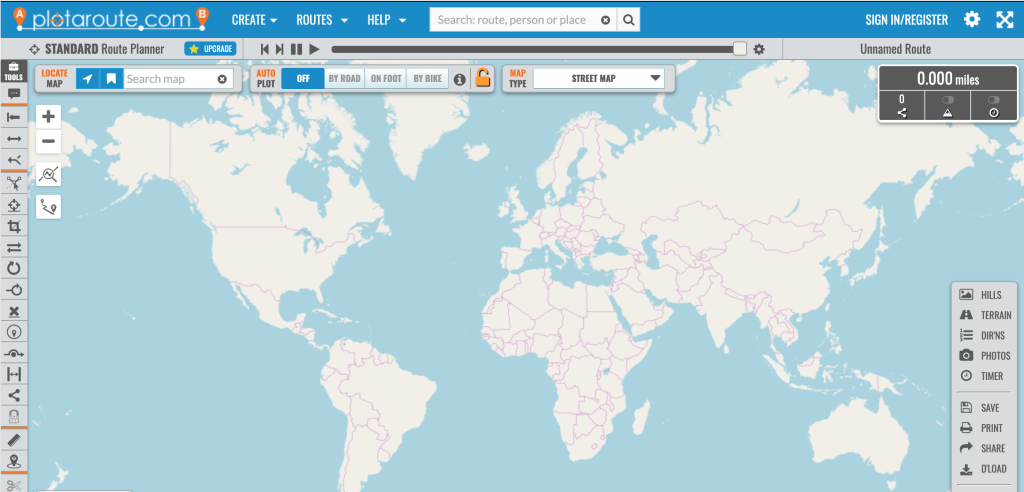Expand the ROUTES dropdown menu
This screenshot has height=492, width=1024.
[322, 20]
